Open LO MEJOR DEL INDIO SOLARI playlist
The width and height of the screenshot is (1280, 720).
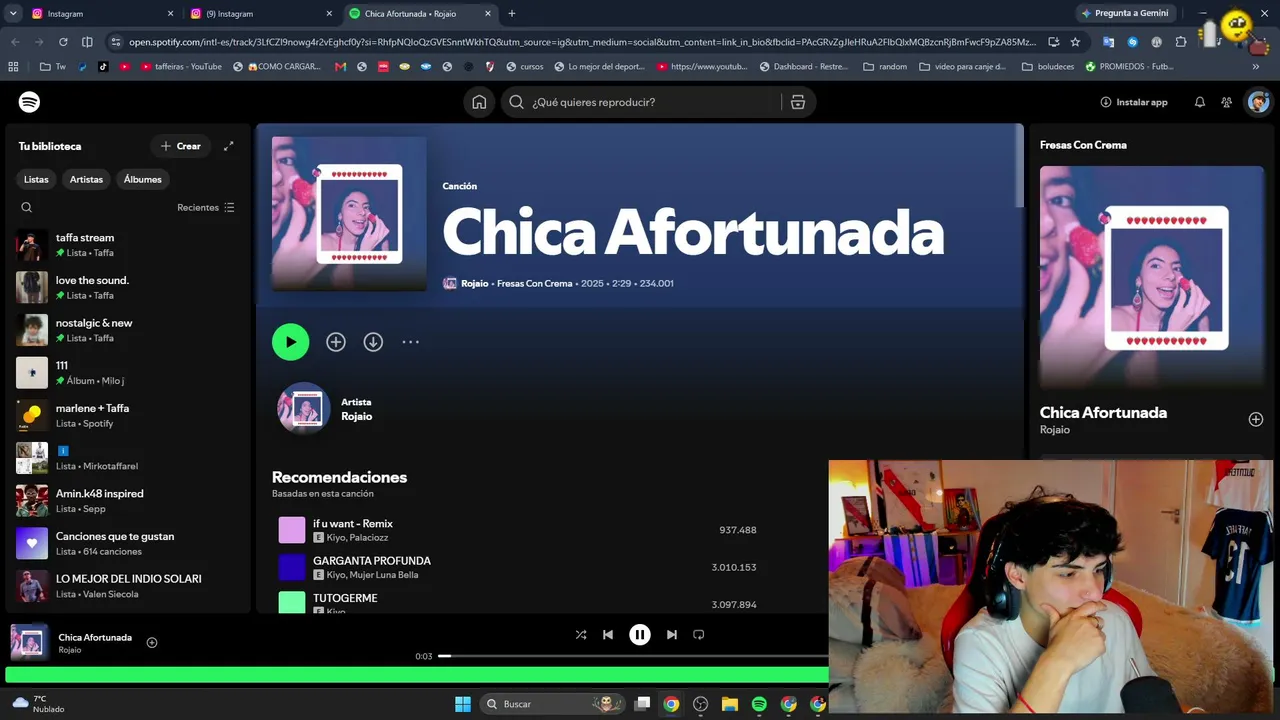(x=128, y=586)
